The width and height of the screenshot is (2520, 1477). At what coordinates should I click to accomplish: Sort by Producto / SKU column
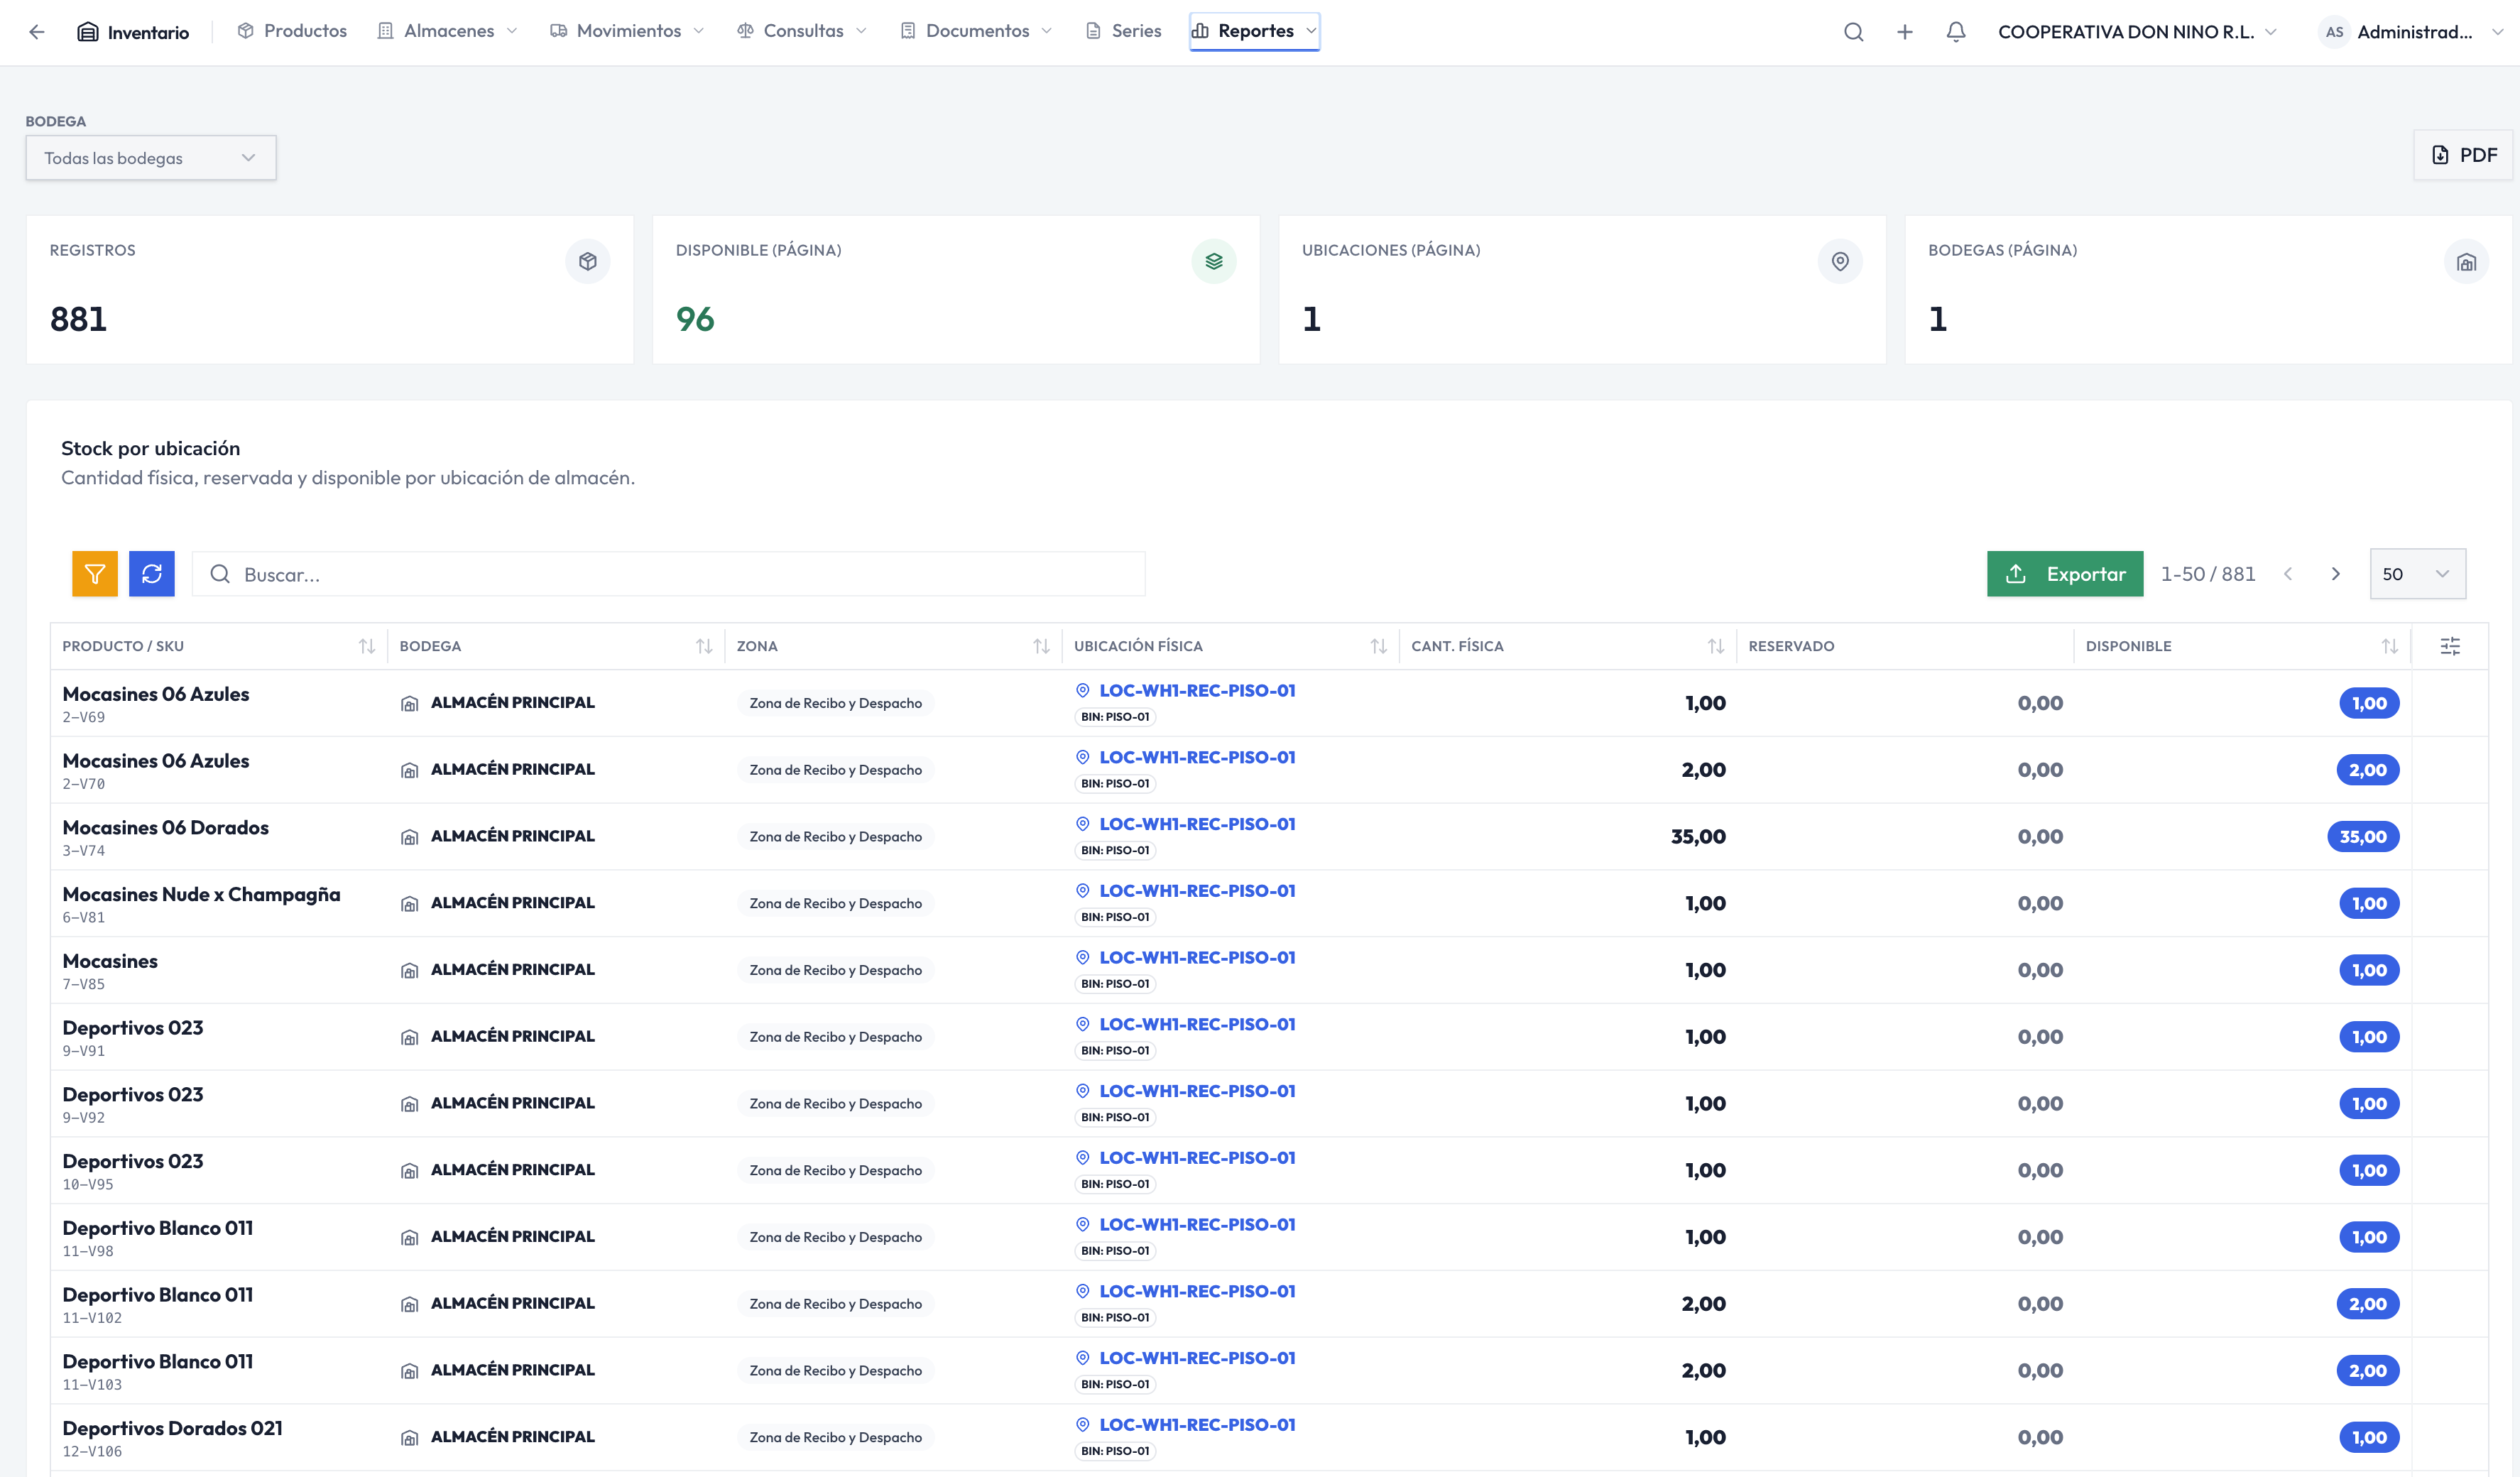coord(367,646)
